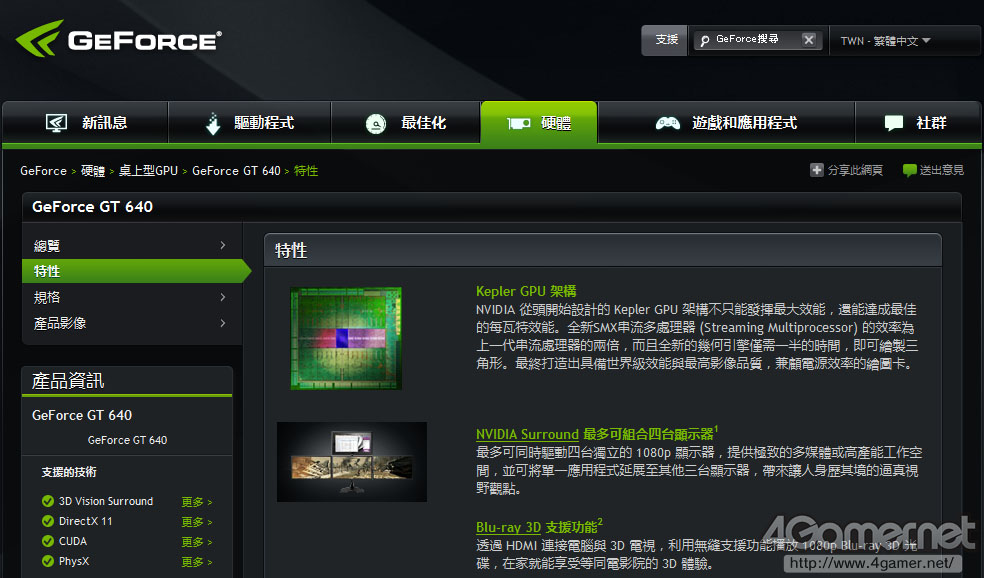The height and width of the screenshot is (578, 984).
Task: Click the PhysX technology text
Action: [x=74, y=561]
